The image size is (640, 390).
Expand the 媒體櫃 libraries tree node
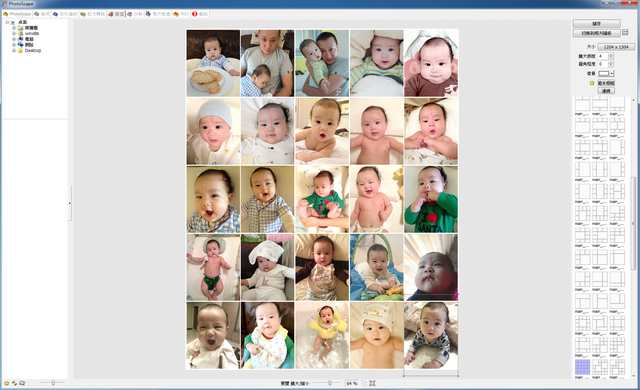tap(14, 28)
